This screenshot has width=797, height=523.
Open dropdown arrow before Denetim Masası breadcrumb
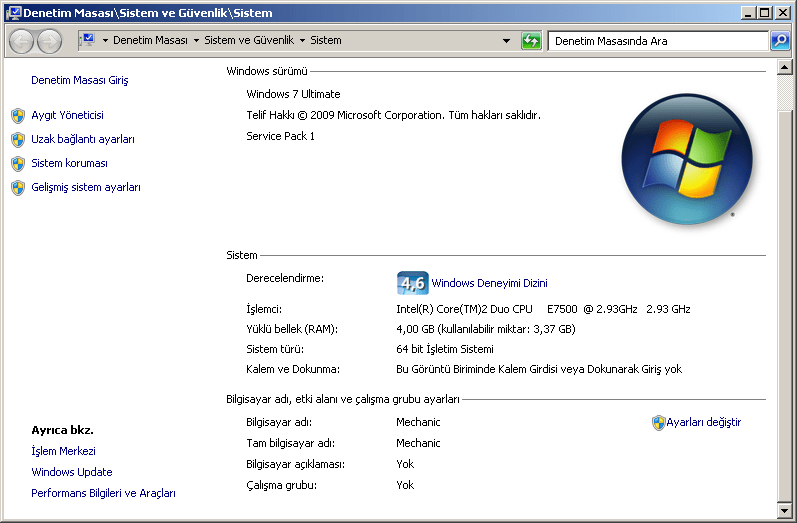point(105,41)
